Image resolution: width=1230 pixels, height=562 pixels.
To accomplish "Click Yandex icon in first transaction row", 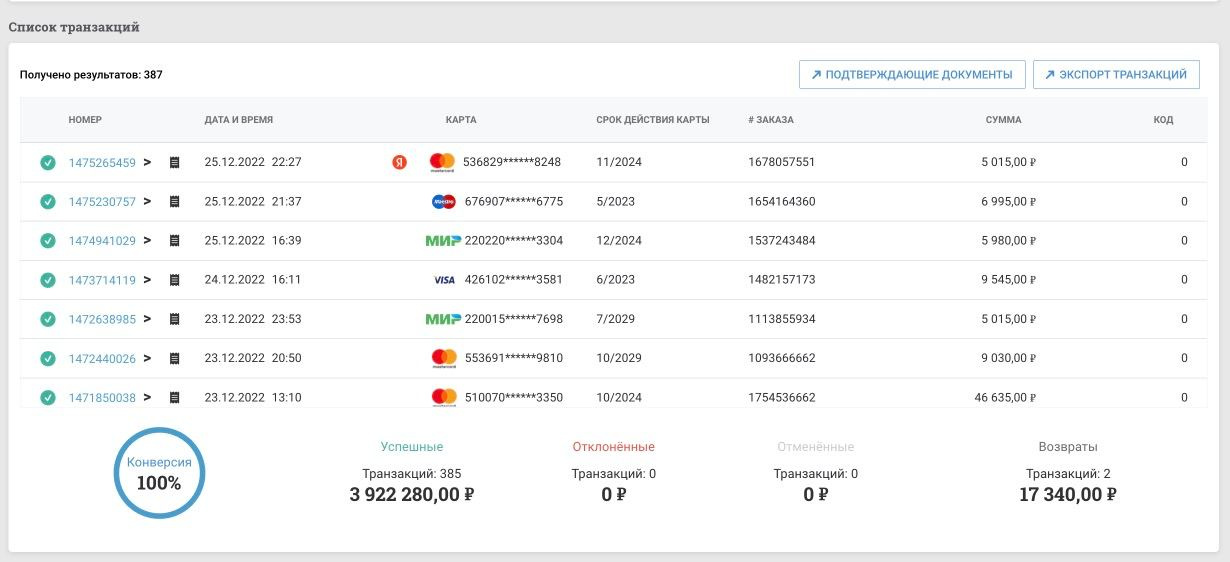I will 399,162.
